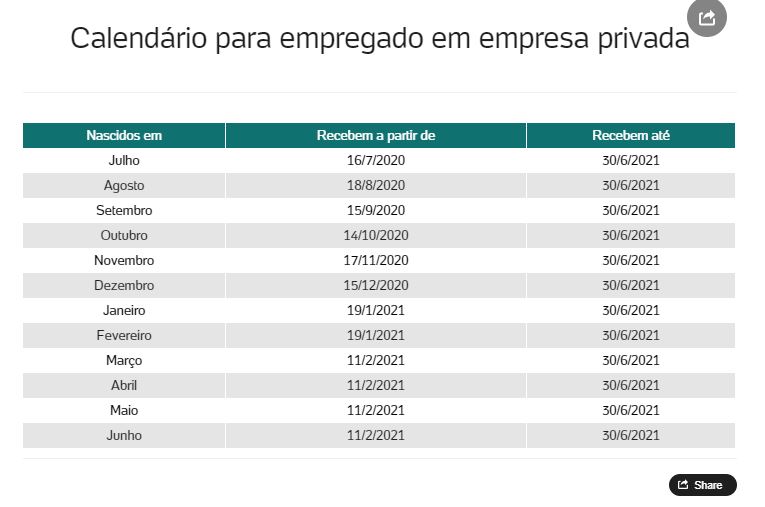The width and height of the screenshot is (765, 507).
Task: Click the round share icon near the title
Action: coord(707,18)
